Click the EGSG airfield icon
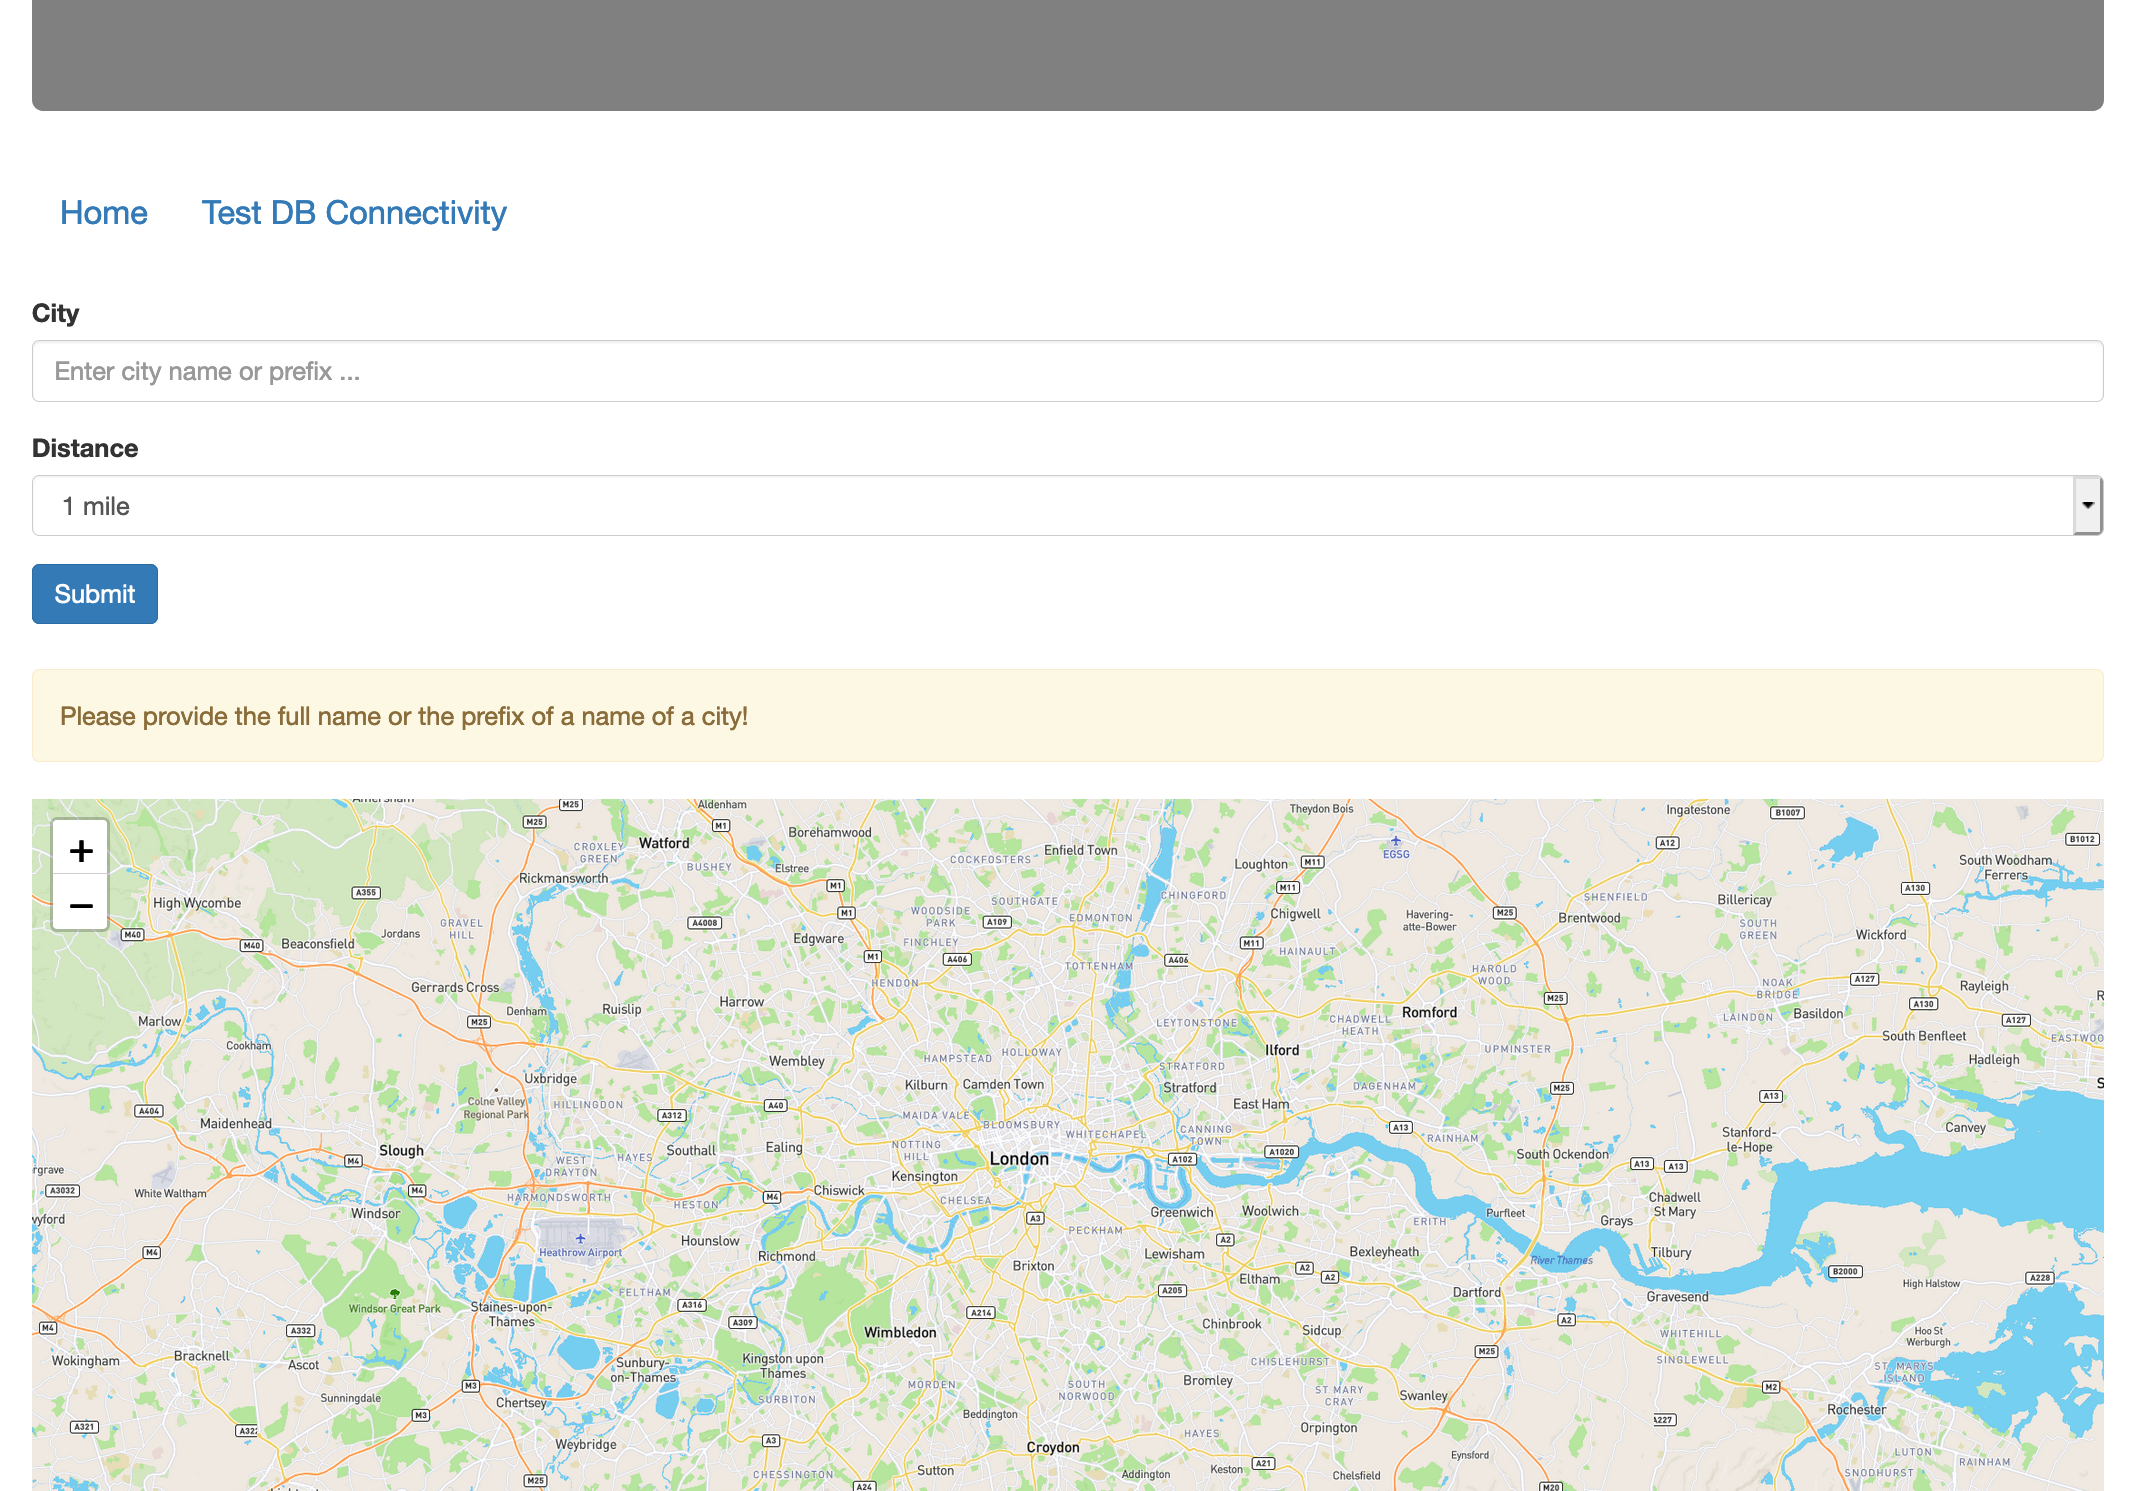The width and height of the screenshot is (2138, 1491). tap(1396, 841)
